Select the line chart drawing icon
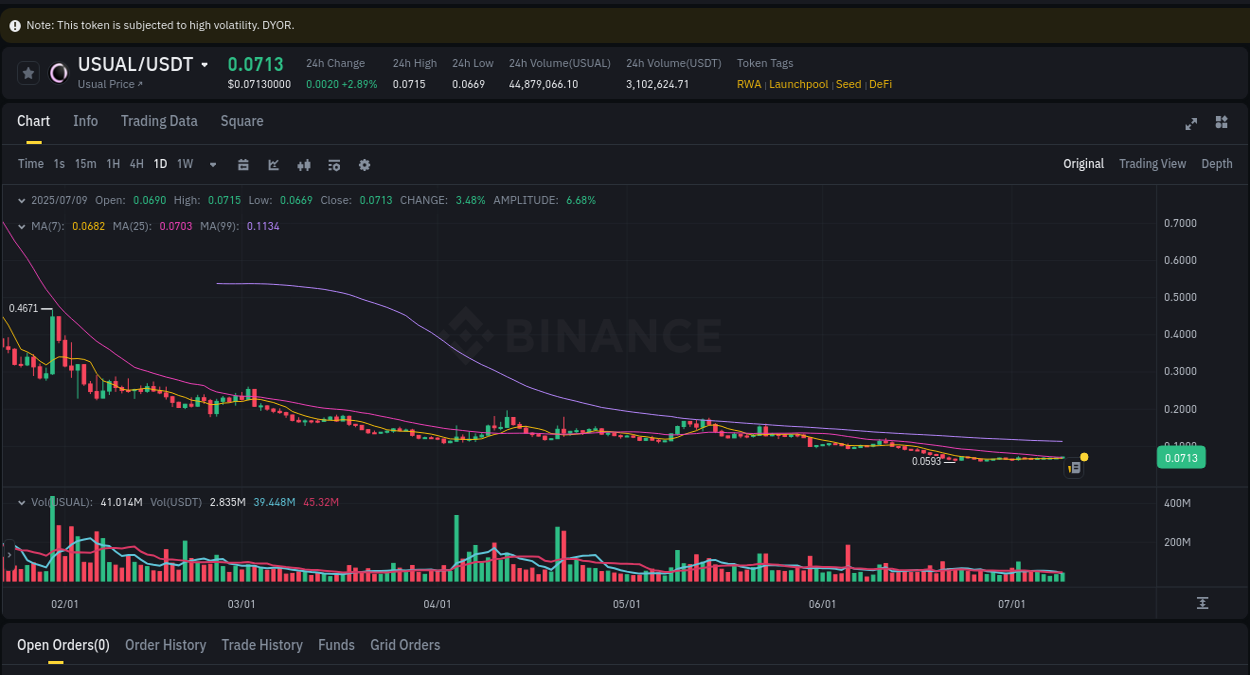 [273, 164]
